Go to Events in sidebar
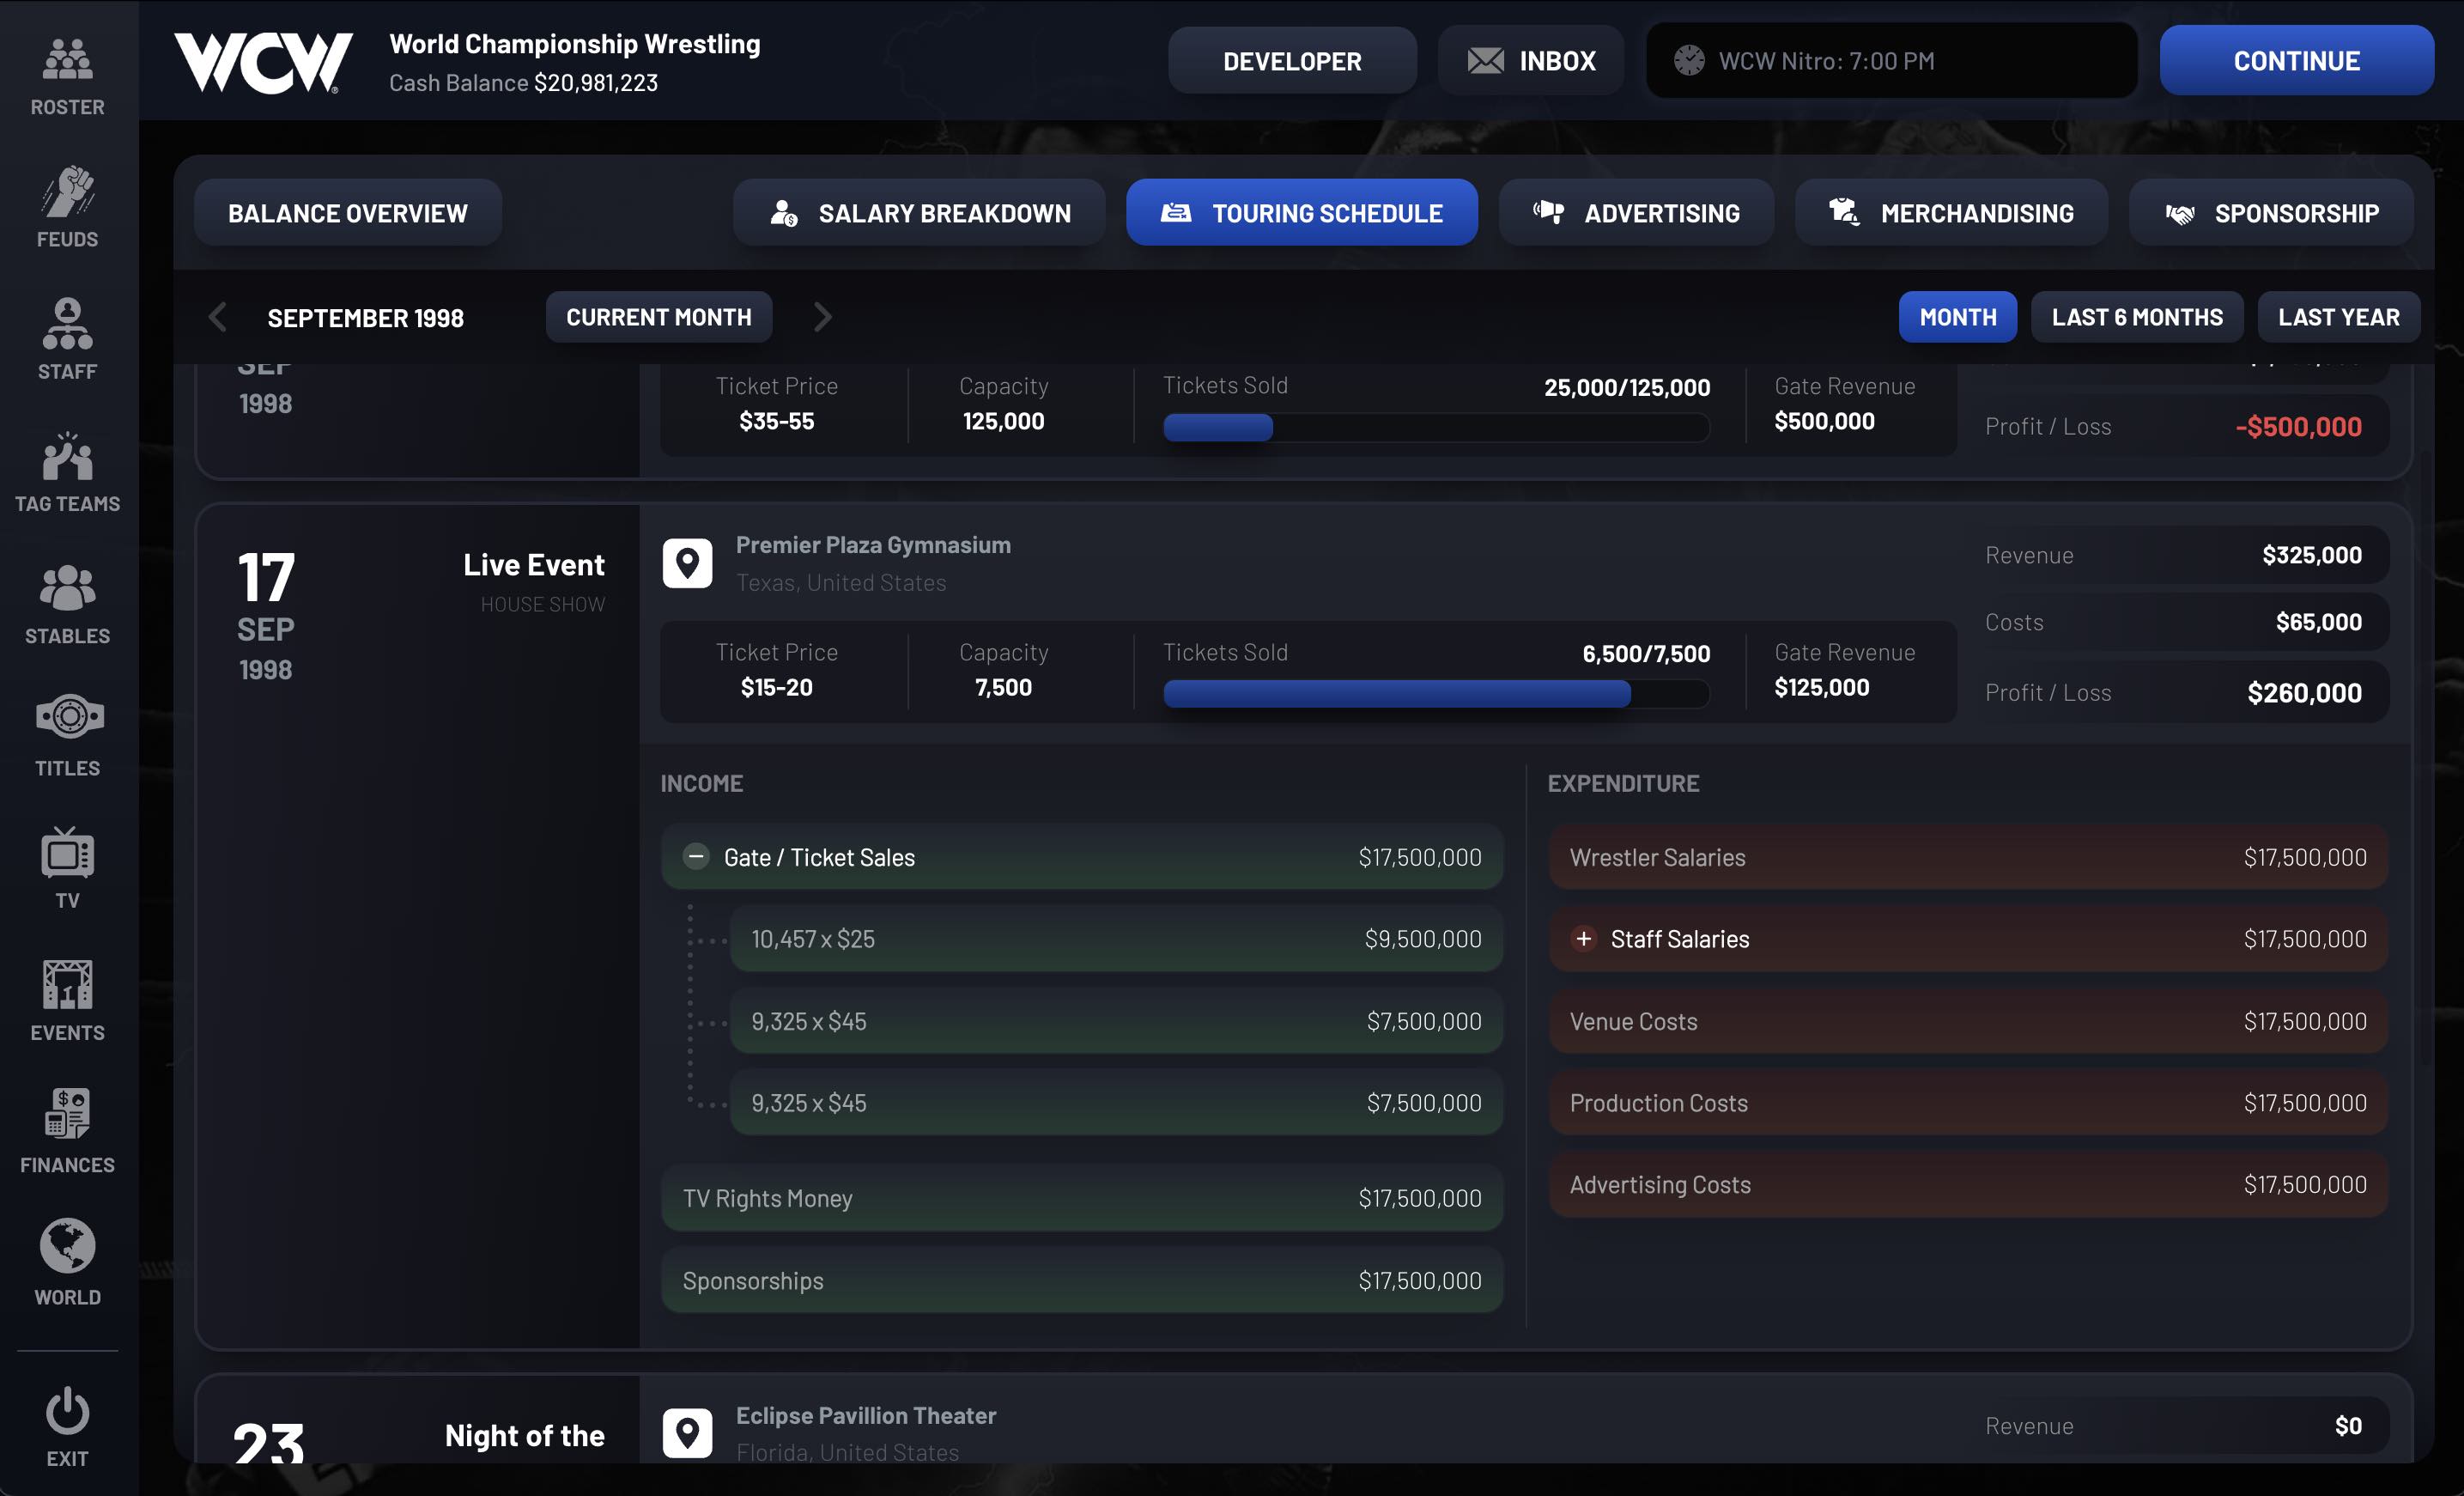 [x=67, y=1000]
